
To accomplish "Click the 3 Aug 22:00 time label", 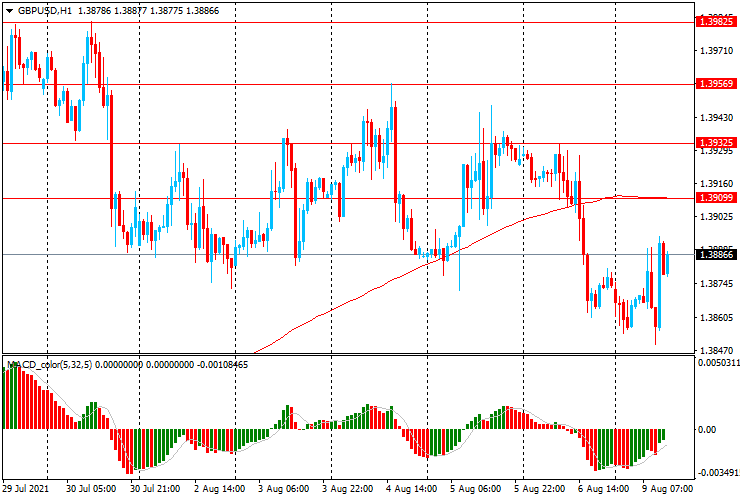I will tap(347, 488).
